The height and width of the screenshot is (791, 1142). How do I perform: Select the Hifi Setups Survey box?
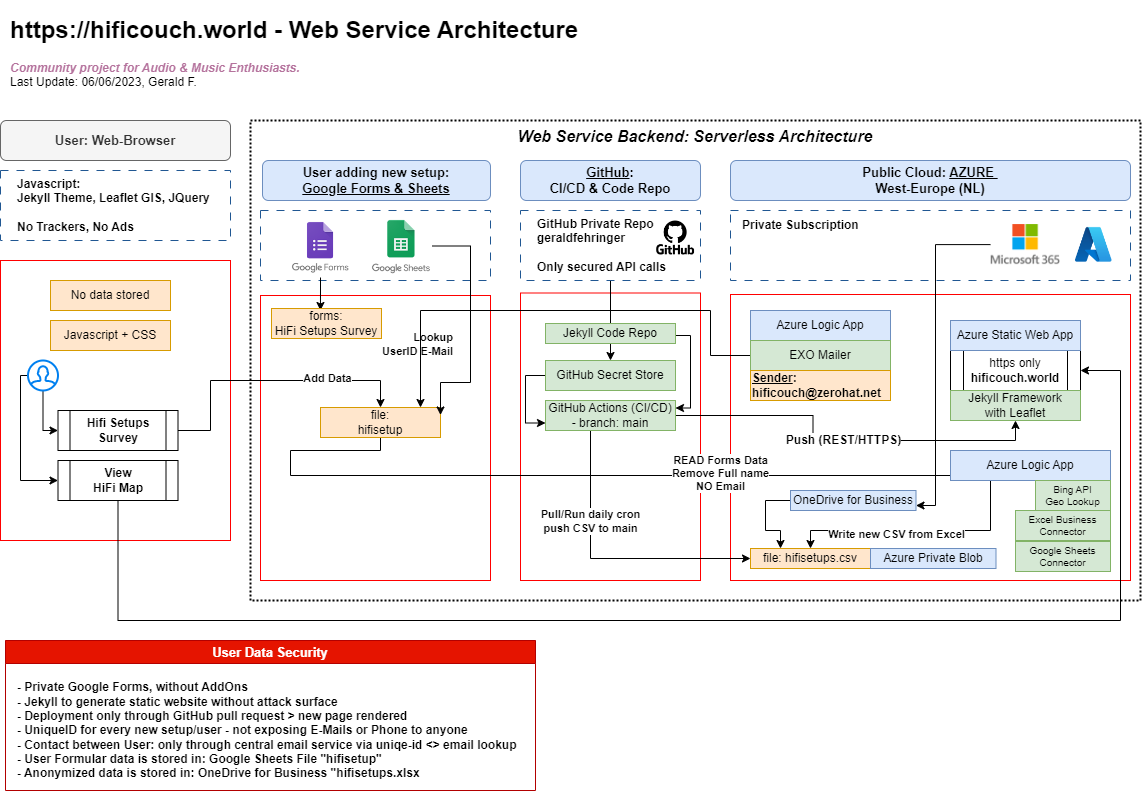tap(118, 430)
